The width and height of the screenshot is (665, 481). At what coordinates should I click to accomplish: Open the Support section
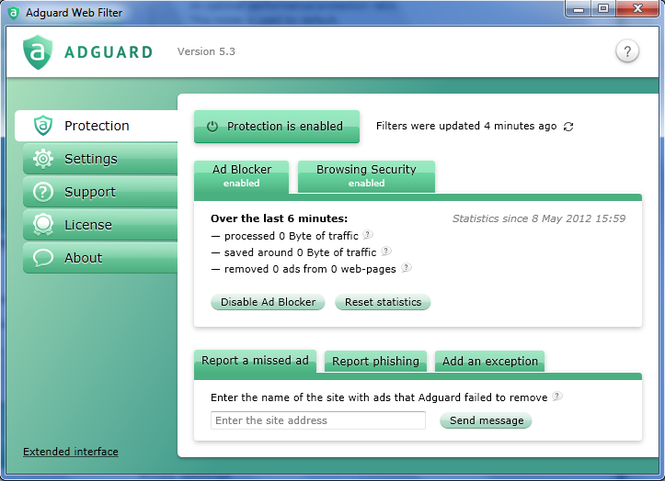click(x=100, y=192)
